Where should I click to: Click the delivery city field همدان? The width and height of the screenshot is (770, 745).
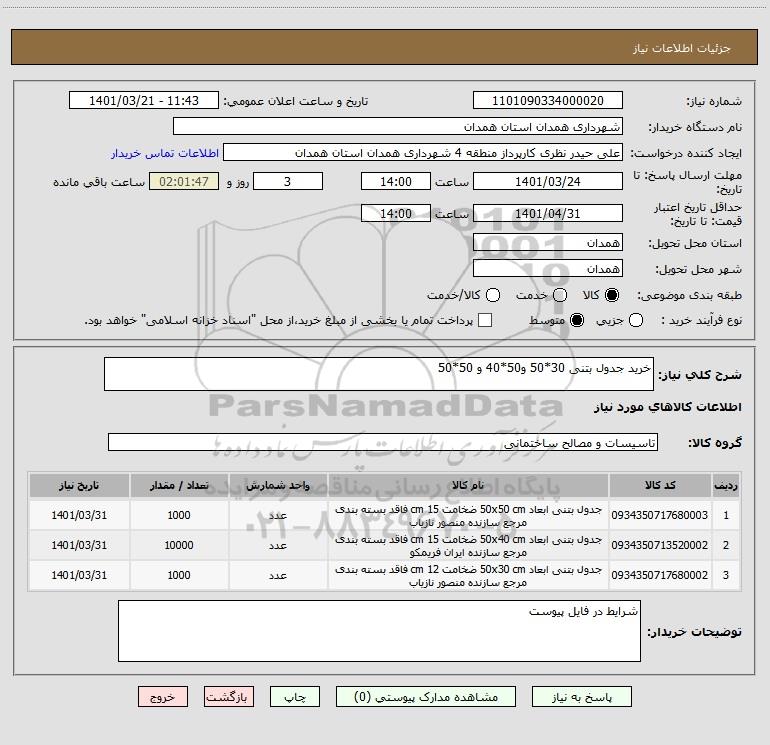click(x=548, y=269)
